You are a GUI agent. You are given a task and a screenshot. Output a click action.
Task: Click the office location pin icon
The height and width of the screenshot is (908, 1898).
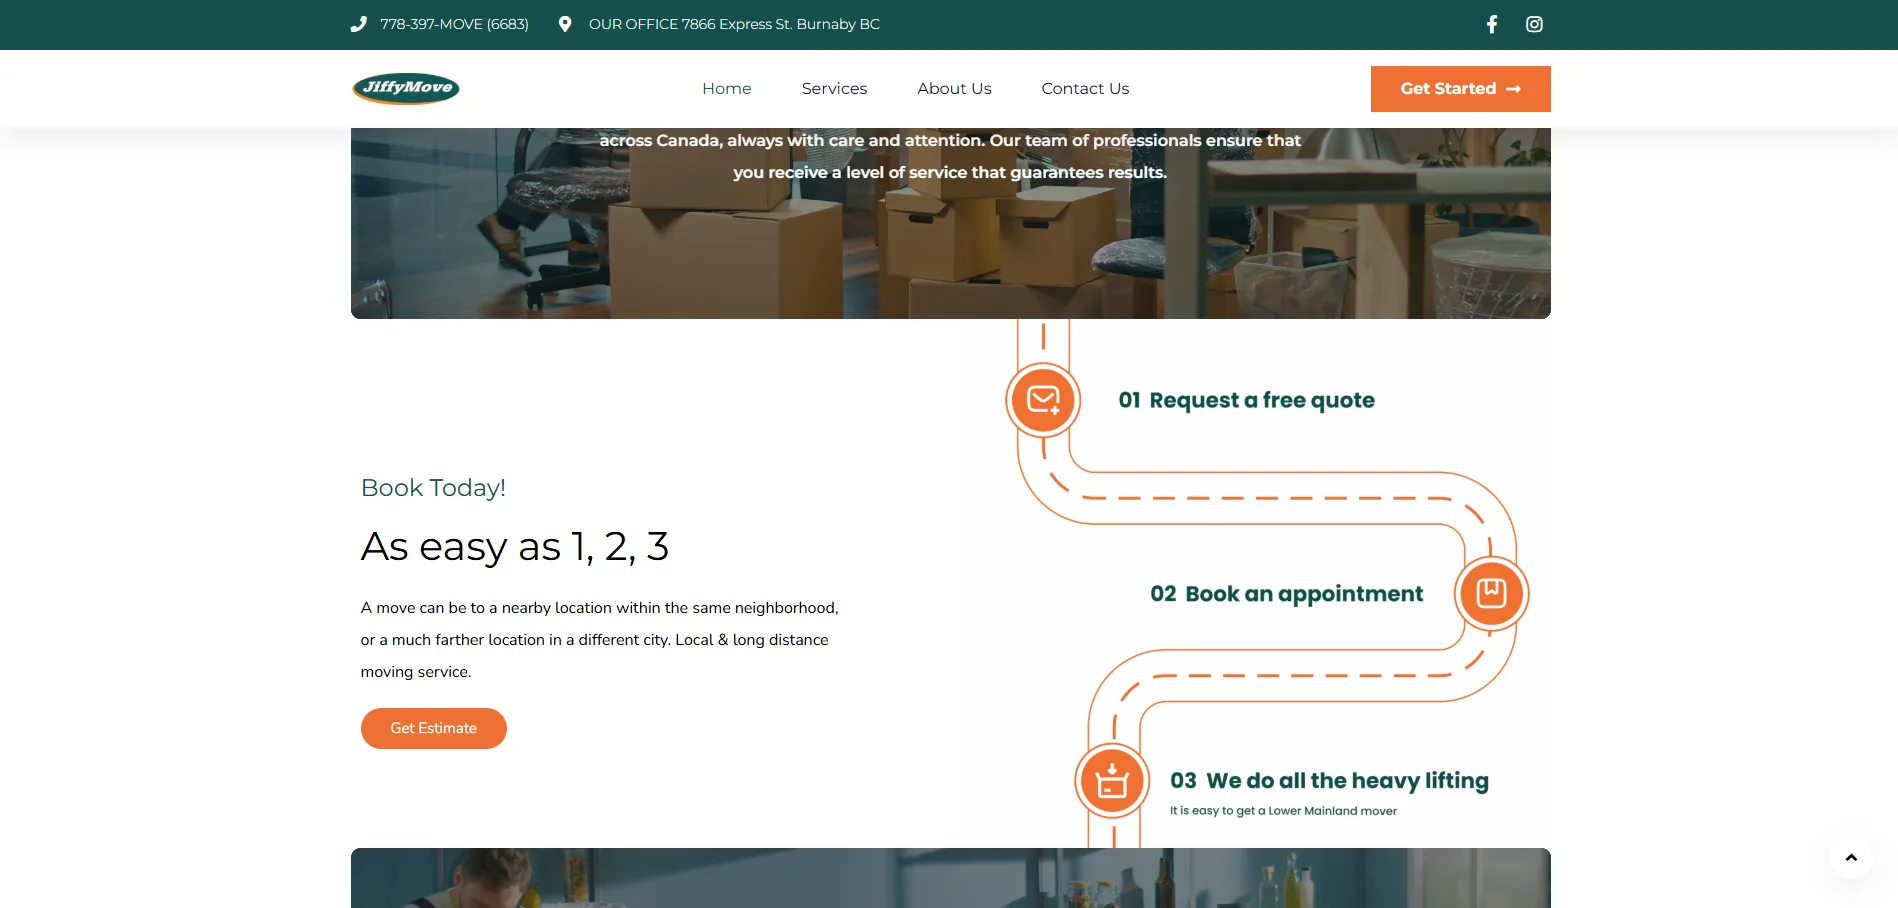click(x=565, y=24)
